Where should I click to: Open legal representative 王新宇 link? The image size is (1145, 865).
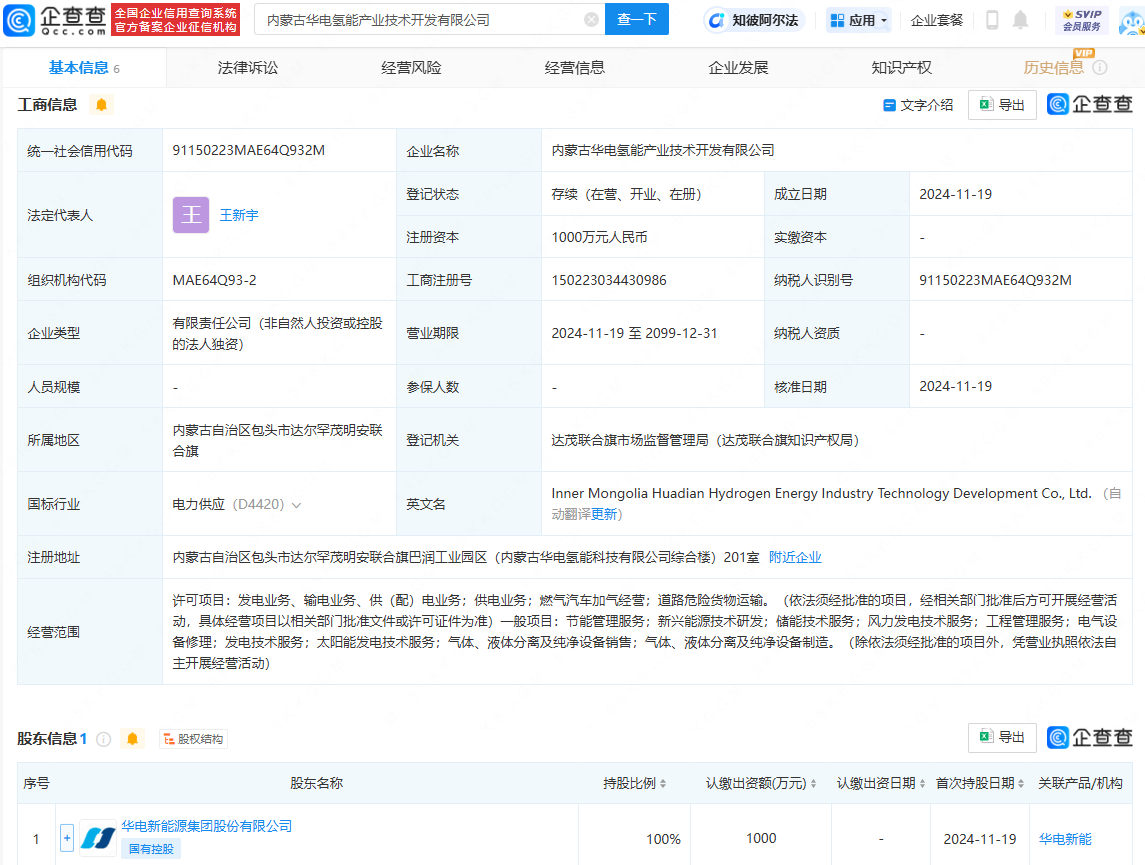[x=239, y=215]
